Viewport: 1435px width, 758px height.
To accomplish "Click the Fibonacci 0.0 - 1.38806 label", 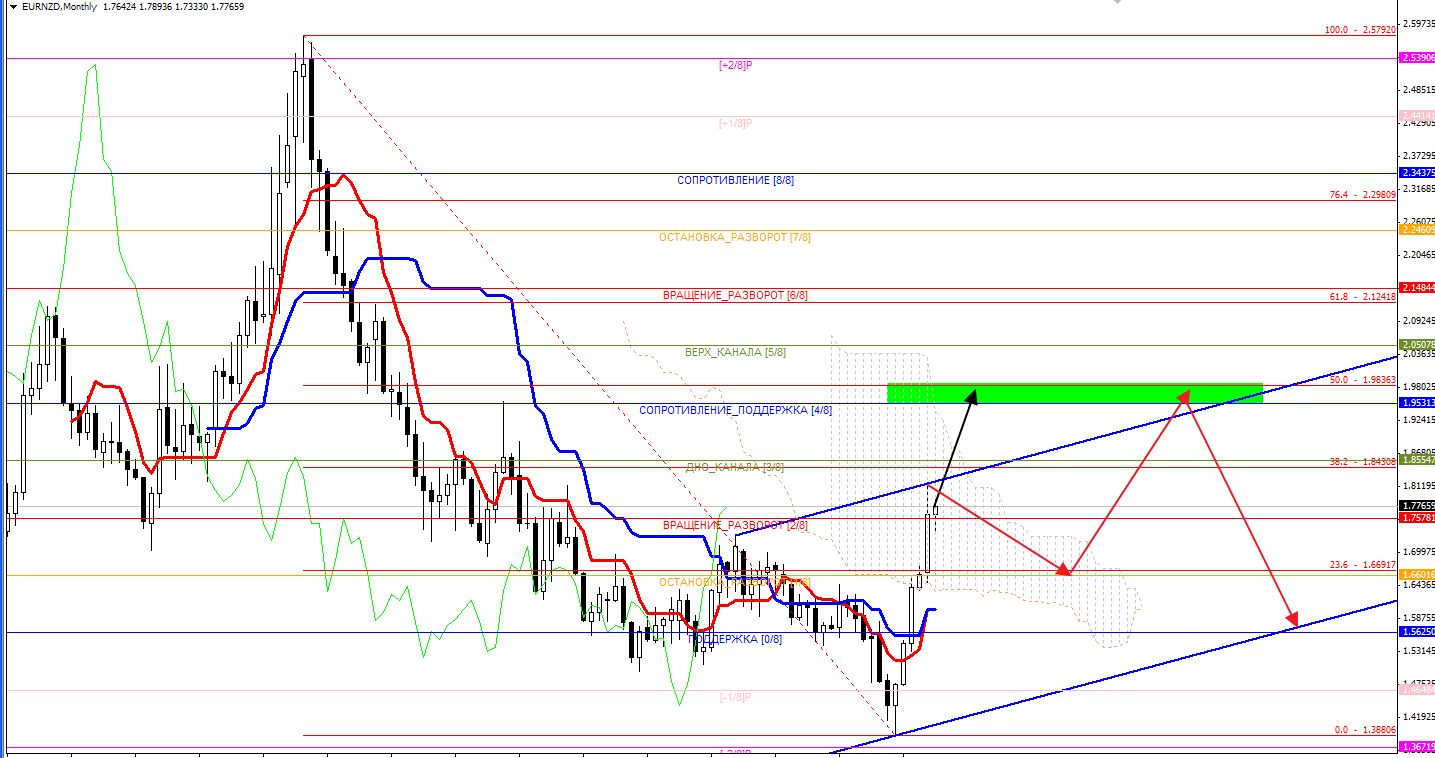I will [x=1364, y=730].
